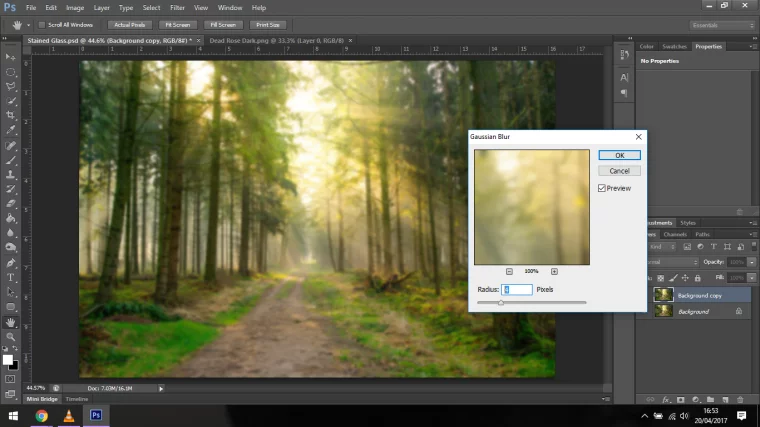Image resolution: width=760 pixels, height=427 pixels.
Task: Select the Path Selection tool
Action: [x=10, y=292]
